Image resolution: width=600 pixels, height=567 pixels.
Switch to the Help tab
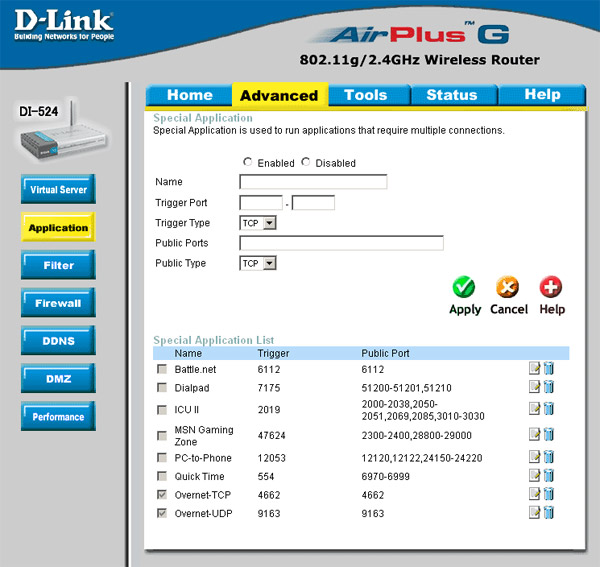point(542,94)
